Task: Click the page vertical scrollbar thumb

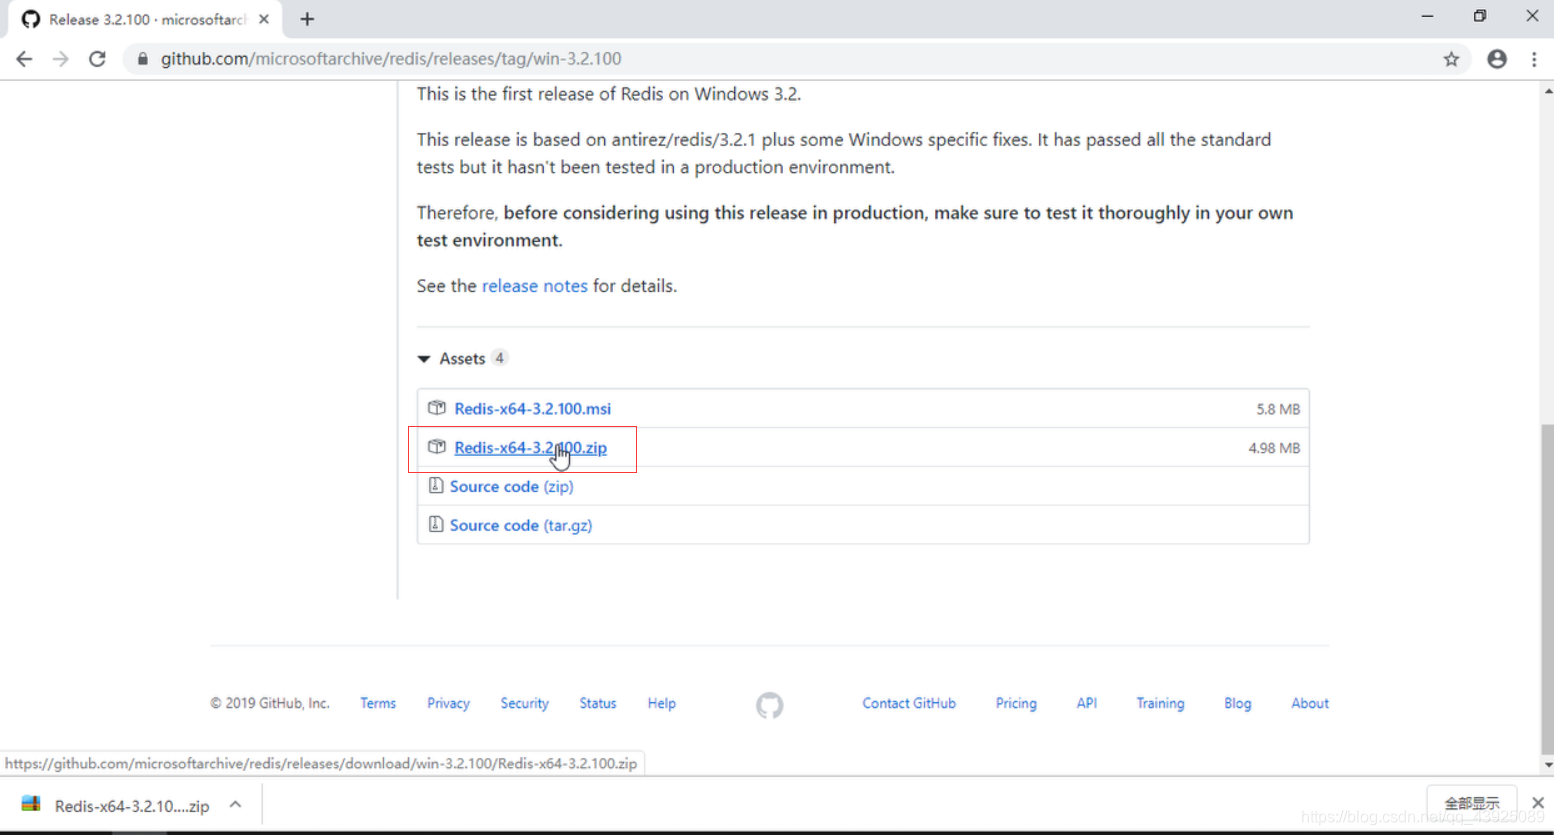Action: pyautogui.click(x=1548, y=590)
